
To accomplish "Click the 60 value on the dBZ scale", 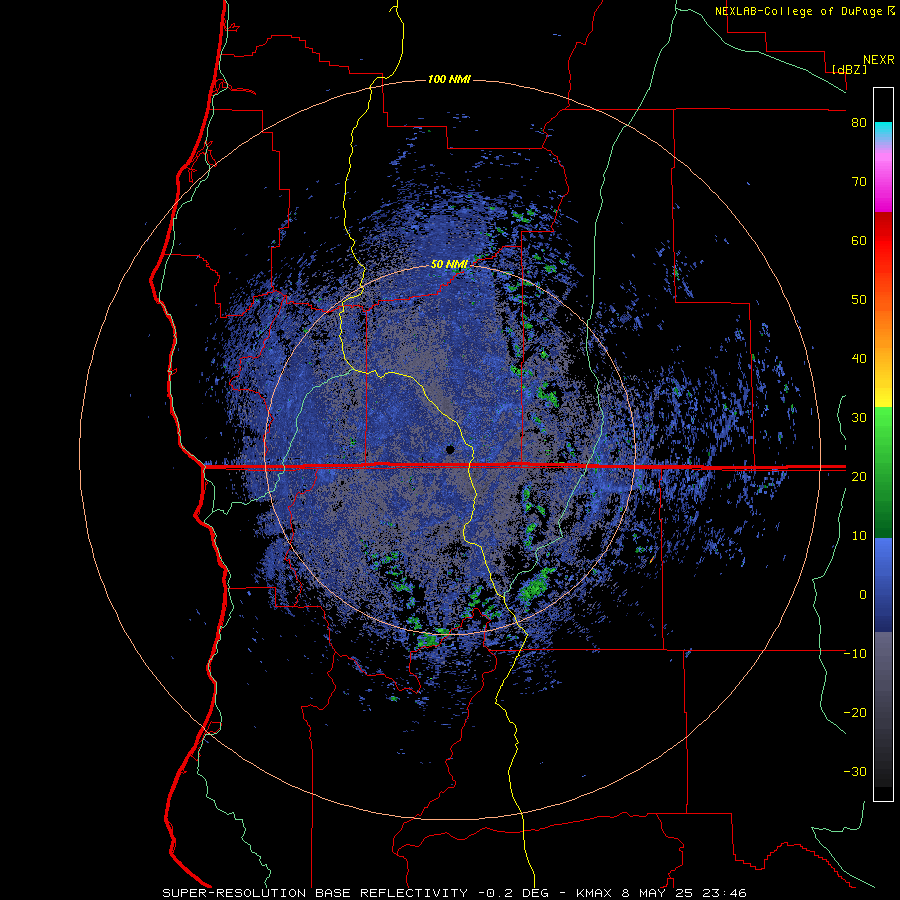I will tap(859, 240).
